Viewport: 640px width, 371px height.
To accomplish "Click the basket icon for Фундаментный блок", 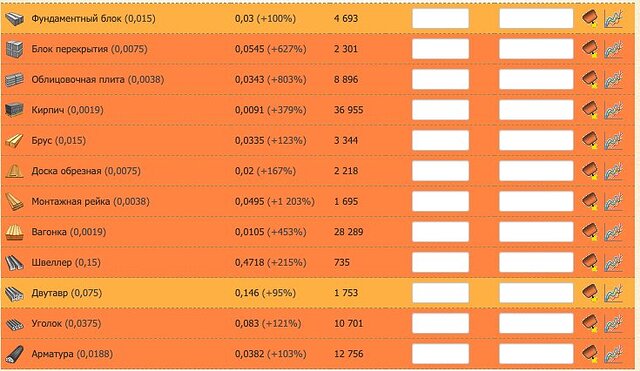I will point(590,19).
